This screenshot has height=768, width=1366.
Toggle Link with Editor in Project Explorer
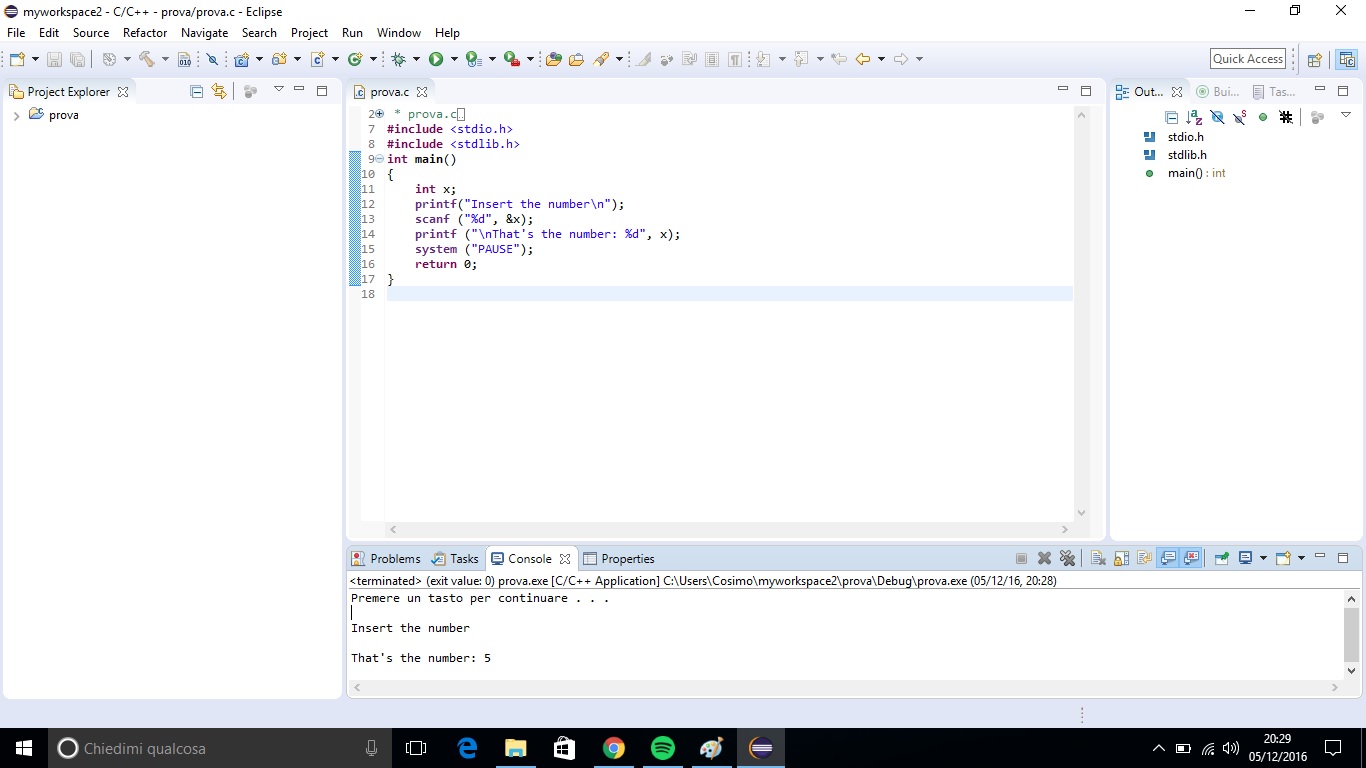click(x=219, y=92)
